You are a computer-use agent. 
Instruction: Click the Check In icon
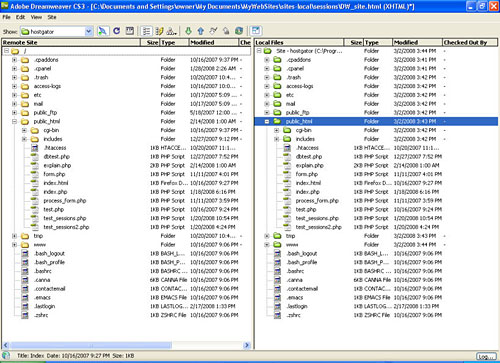[226, 31]
